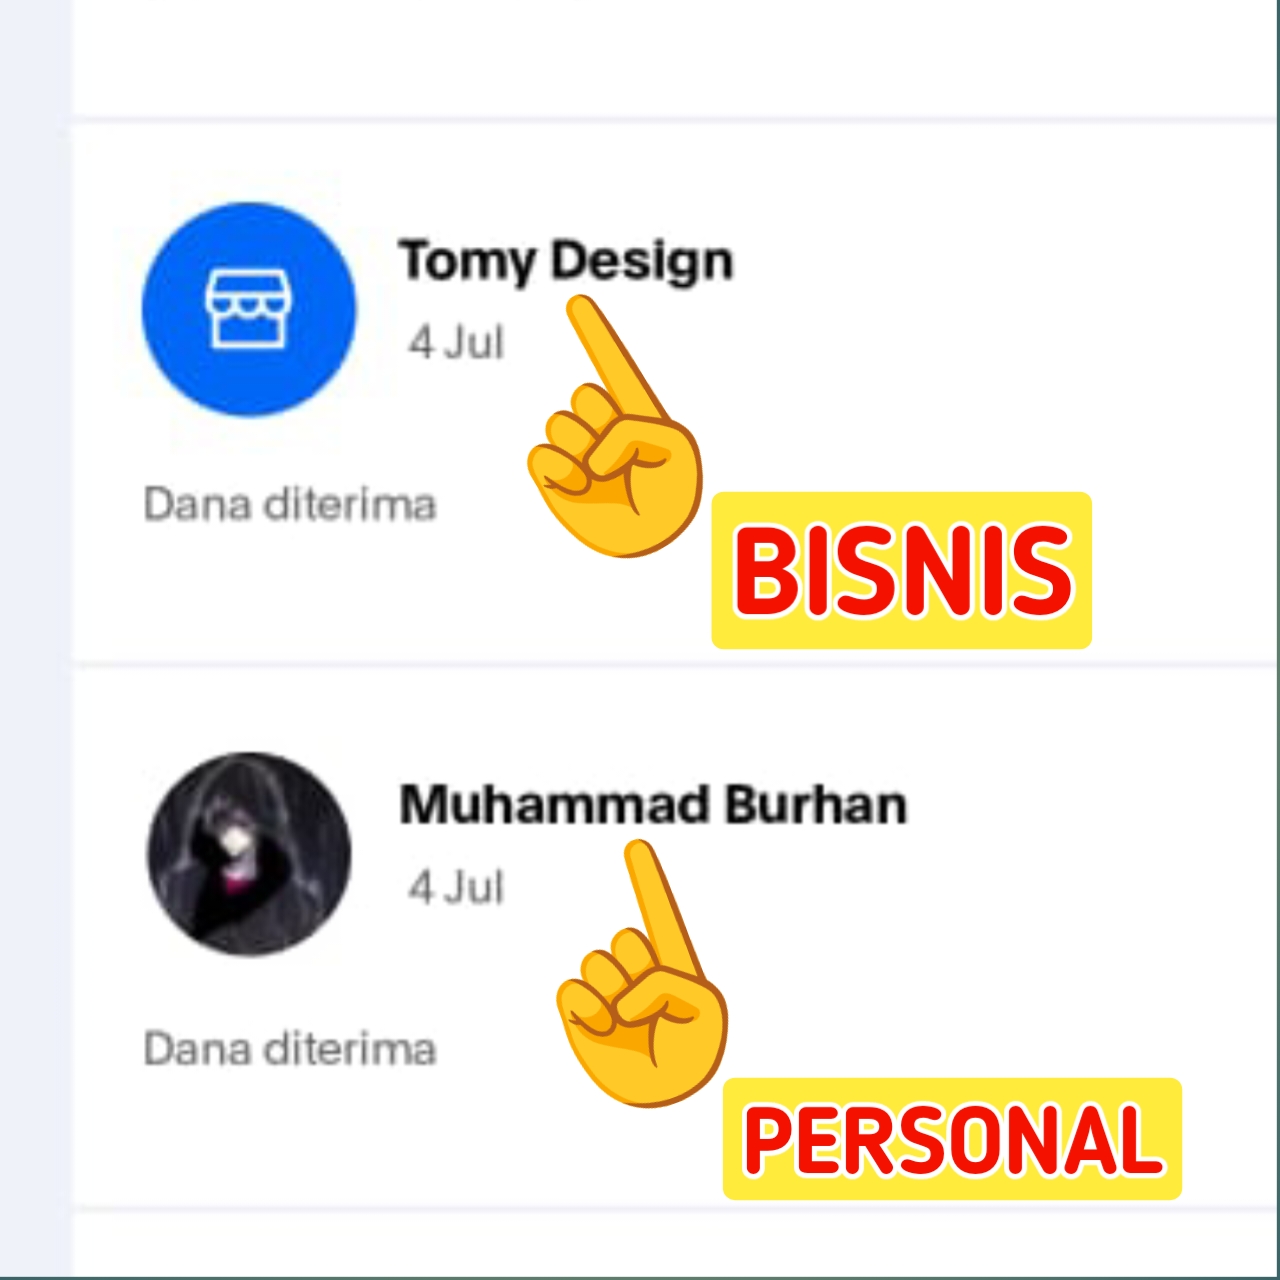Click the BISNIS yellow label
The image size is (1280, 1280).
point(902,570)
